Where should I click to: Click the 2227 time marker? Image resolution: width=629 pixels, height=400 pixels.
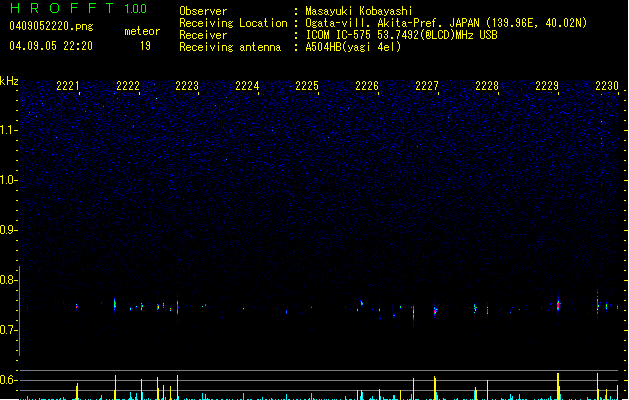click(427, 86)
